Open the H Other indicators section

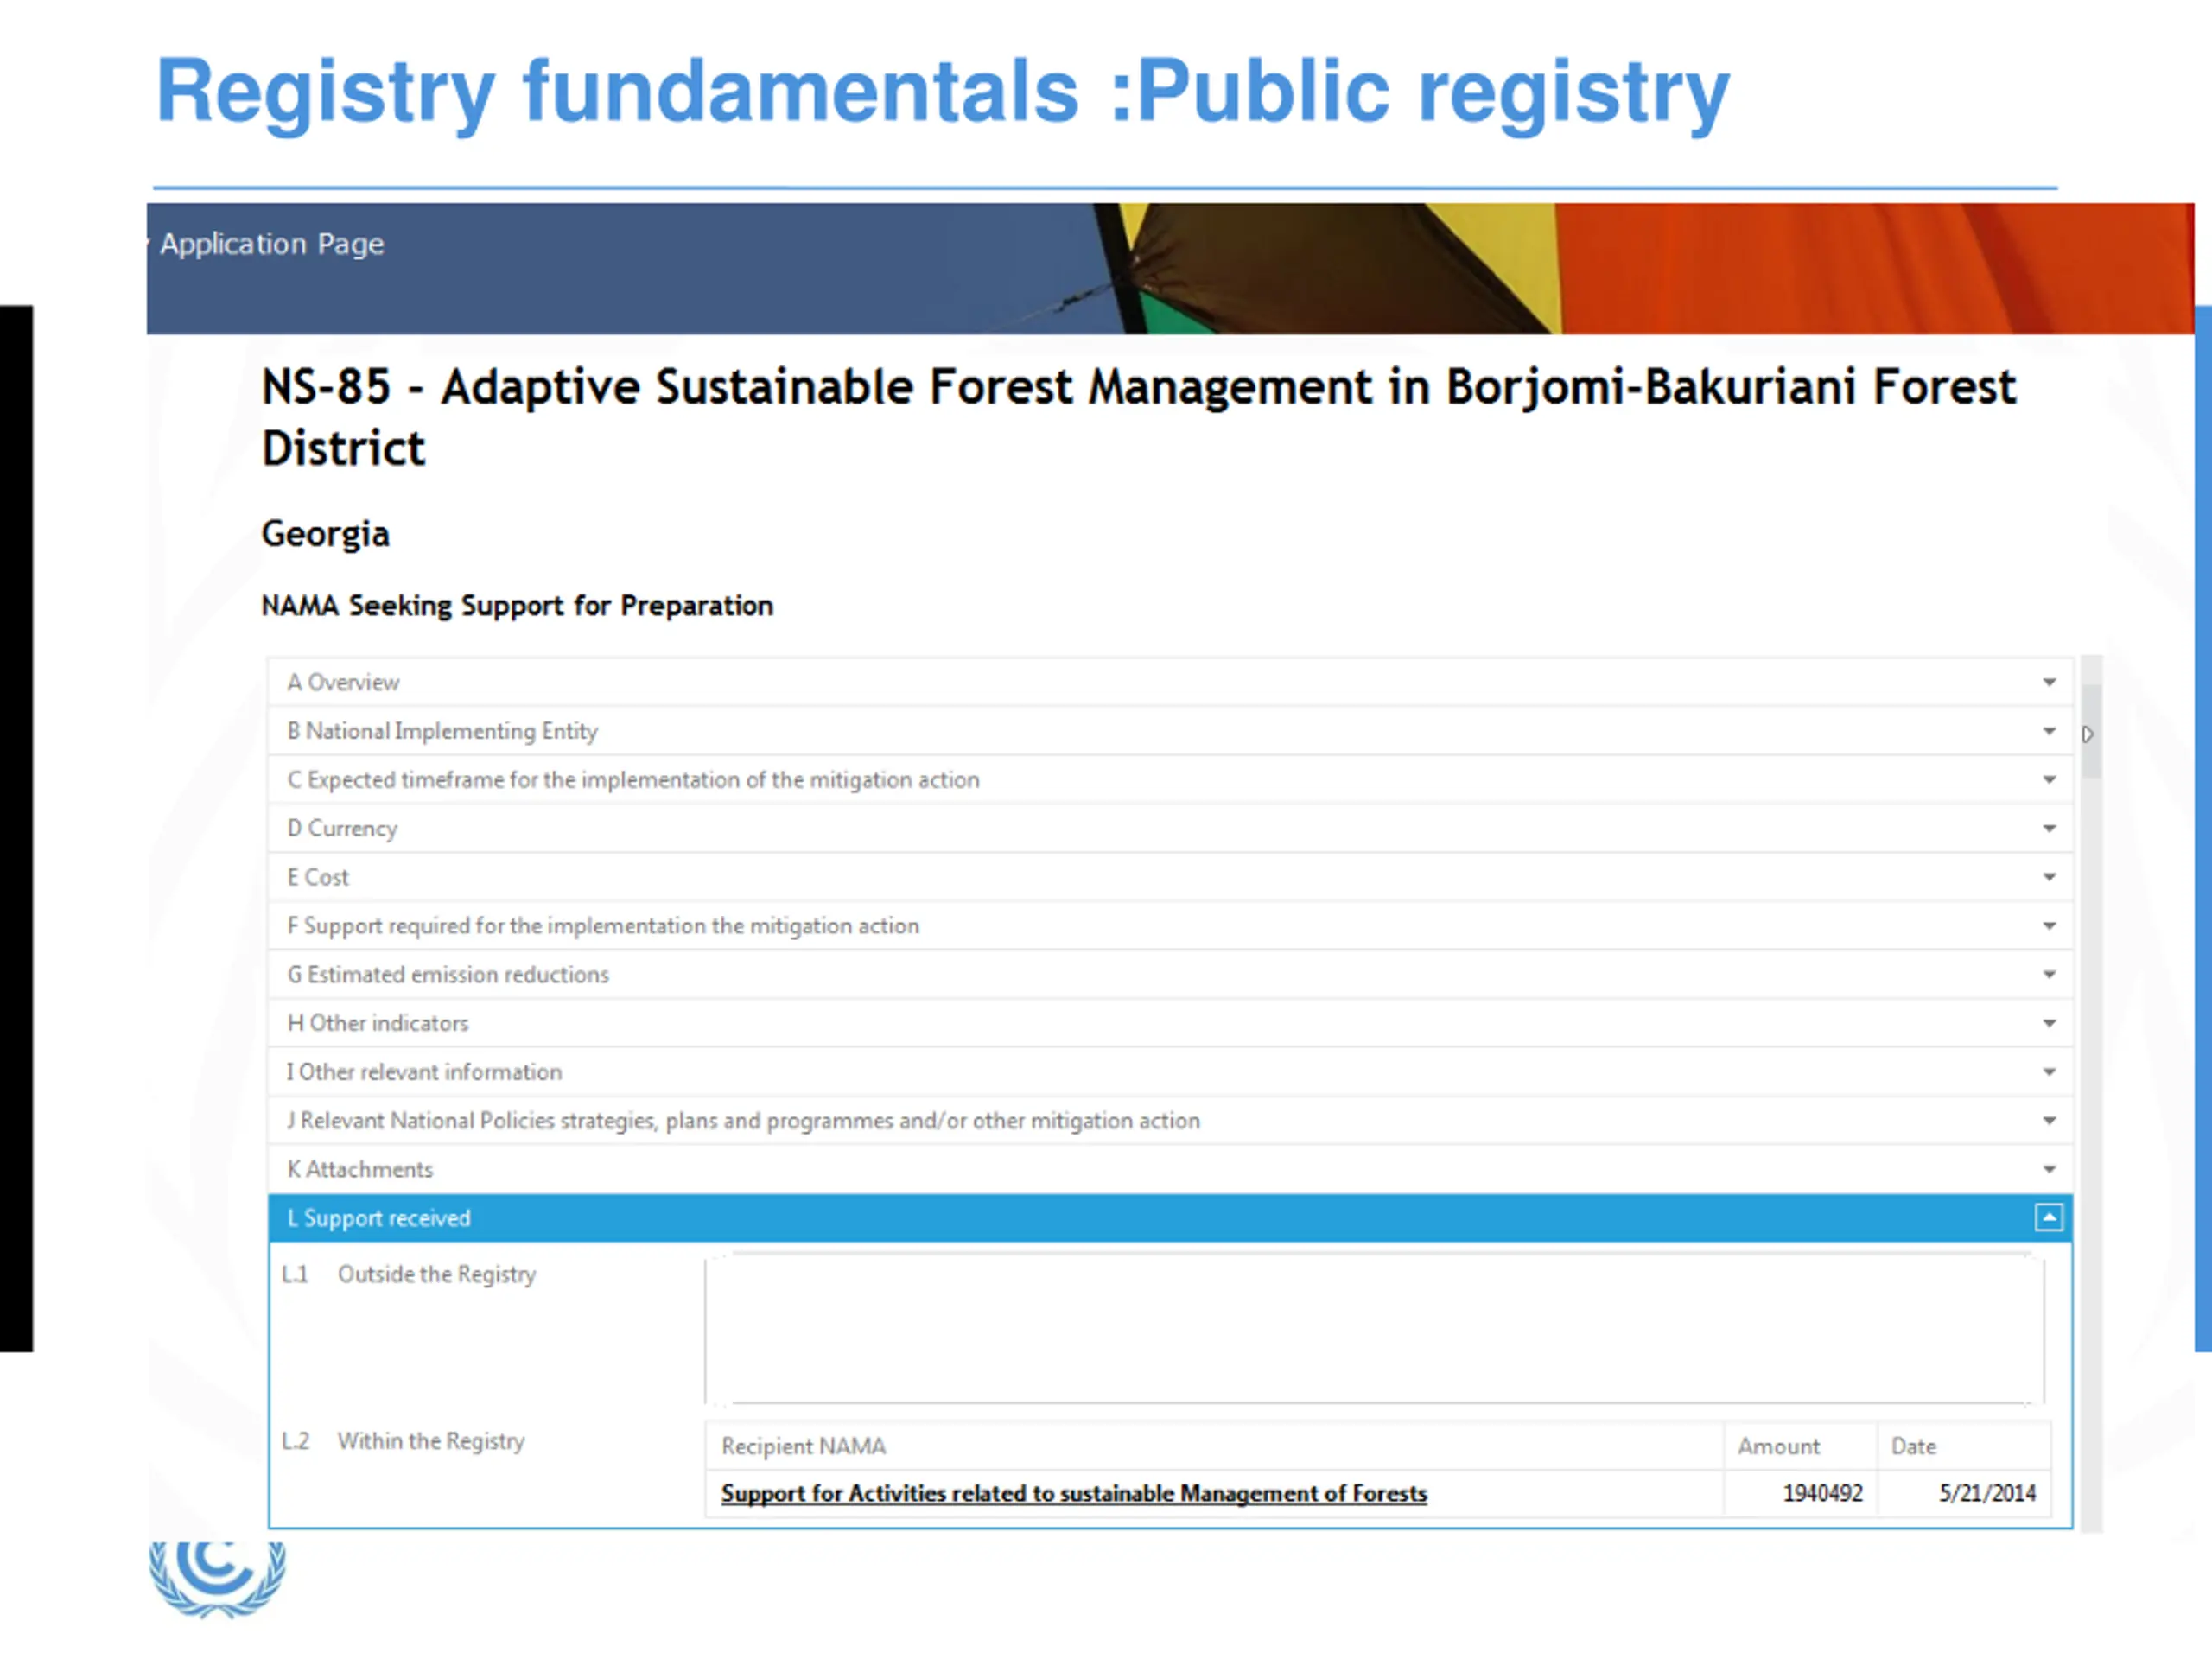[1170, 1023]
